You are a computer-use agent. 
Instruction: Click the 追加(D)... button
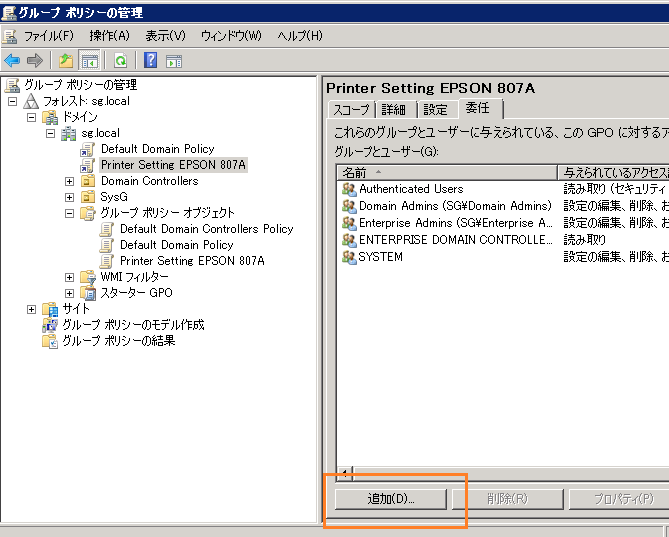click(391, 499)
